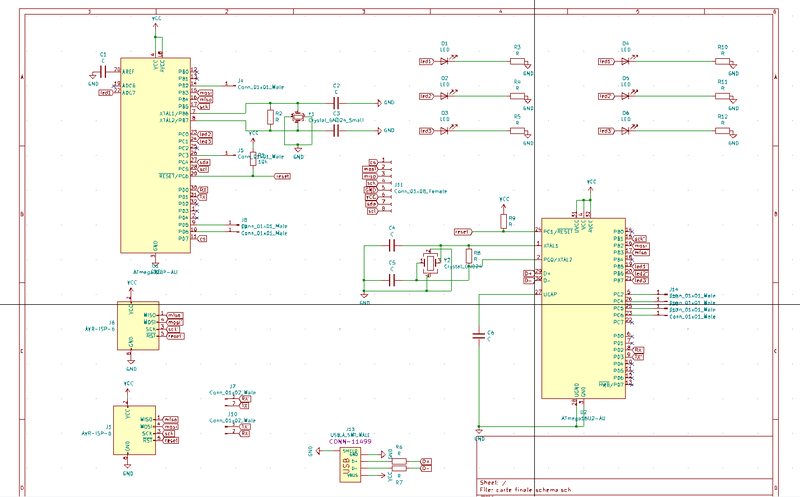Select capacitor C6 on the UCAP line
The width and height of the screenshot is (800, 497).
[x=479, y=336]
